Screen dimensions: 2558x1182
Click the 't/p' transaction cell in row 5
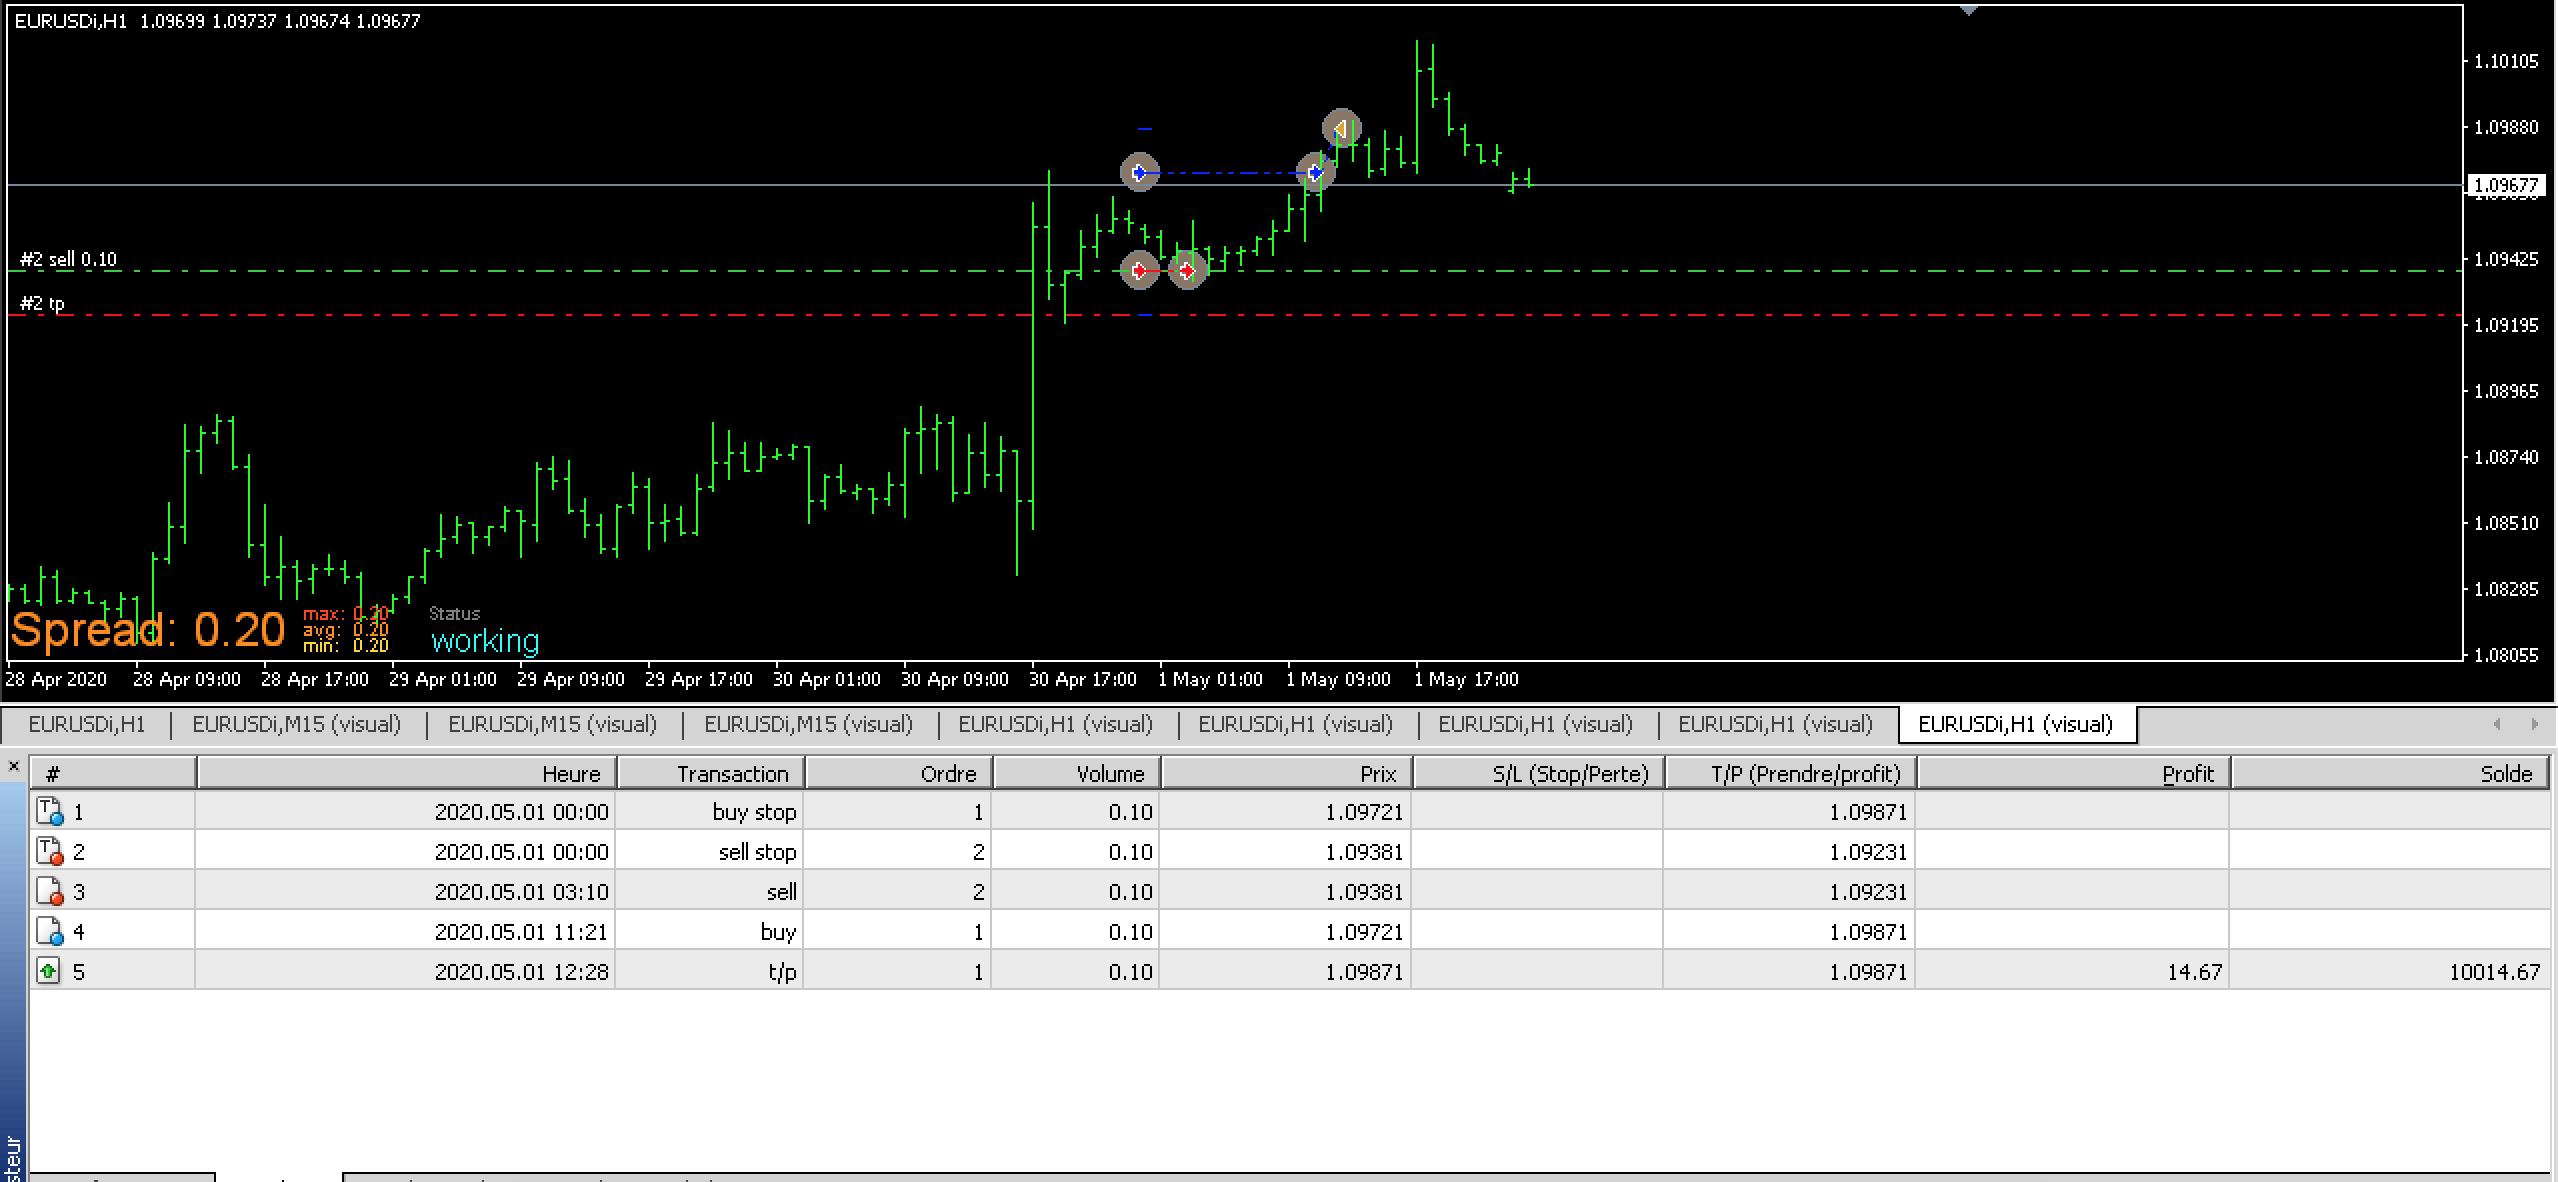click(x=709, y=971)
